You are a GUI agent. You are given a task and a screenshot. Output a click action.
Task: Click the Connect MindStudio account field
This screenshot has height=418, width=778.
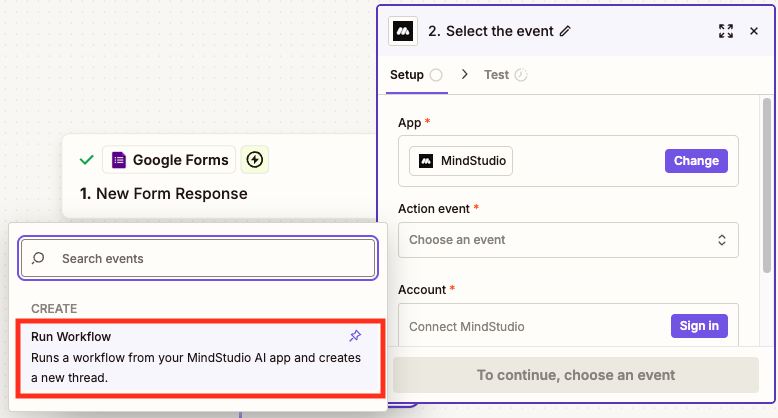coord(568,326)
